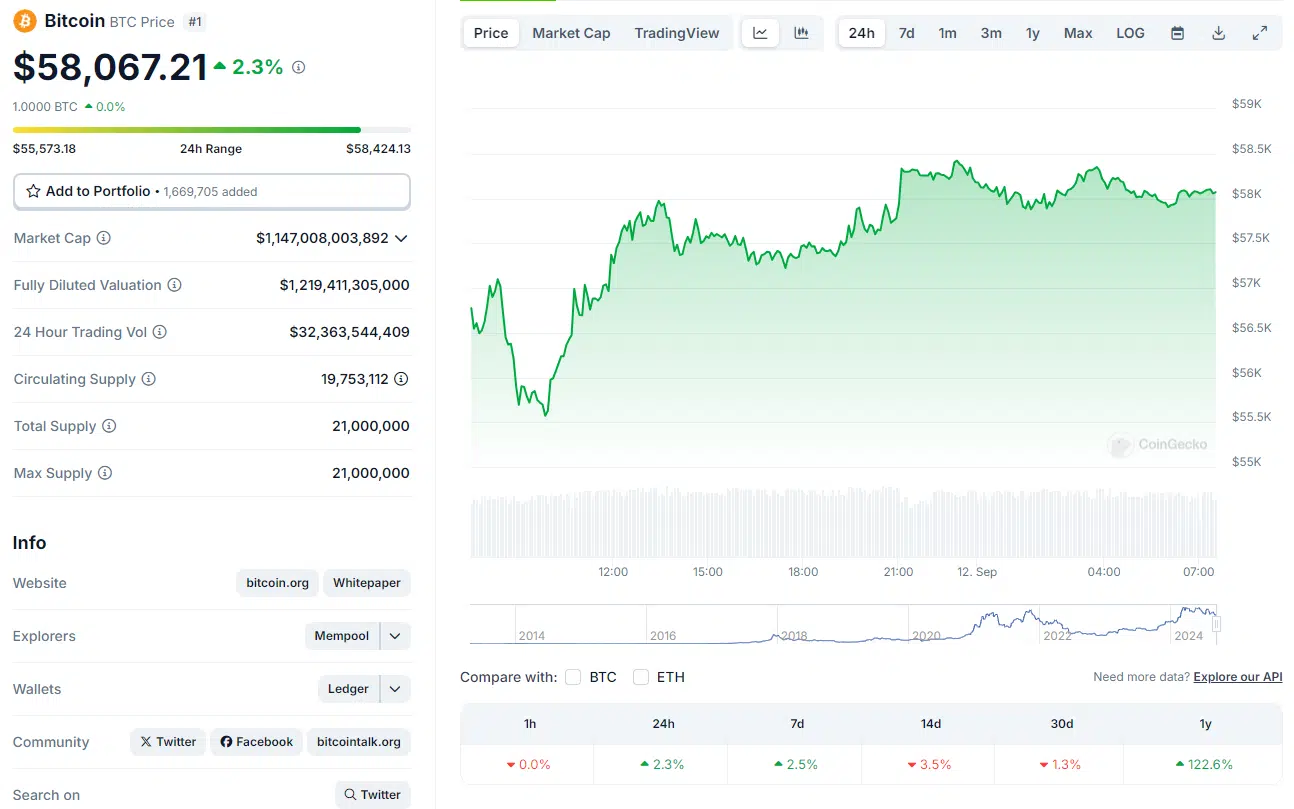Open Ledger wallet link
The height and width of the screenshot is (809, 1294).
(348, 689)
